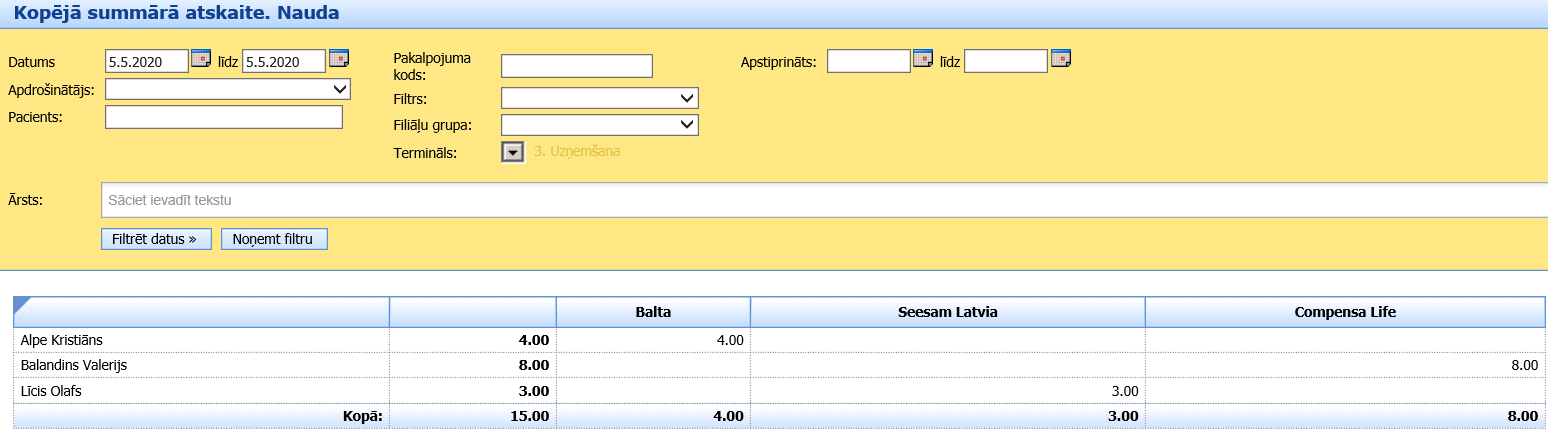Open calendar for Apstiprināts start date
The image size is (1548, 430).
922,58
